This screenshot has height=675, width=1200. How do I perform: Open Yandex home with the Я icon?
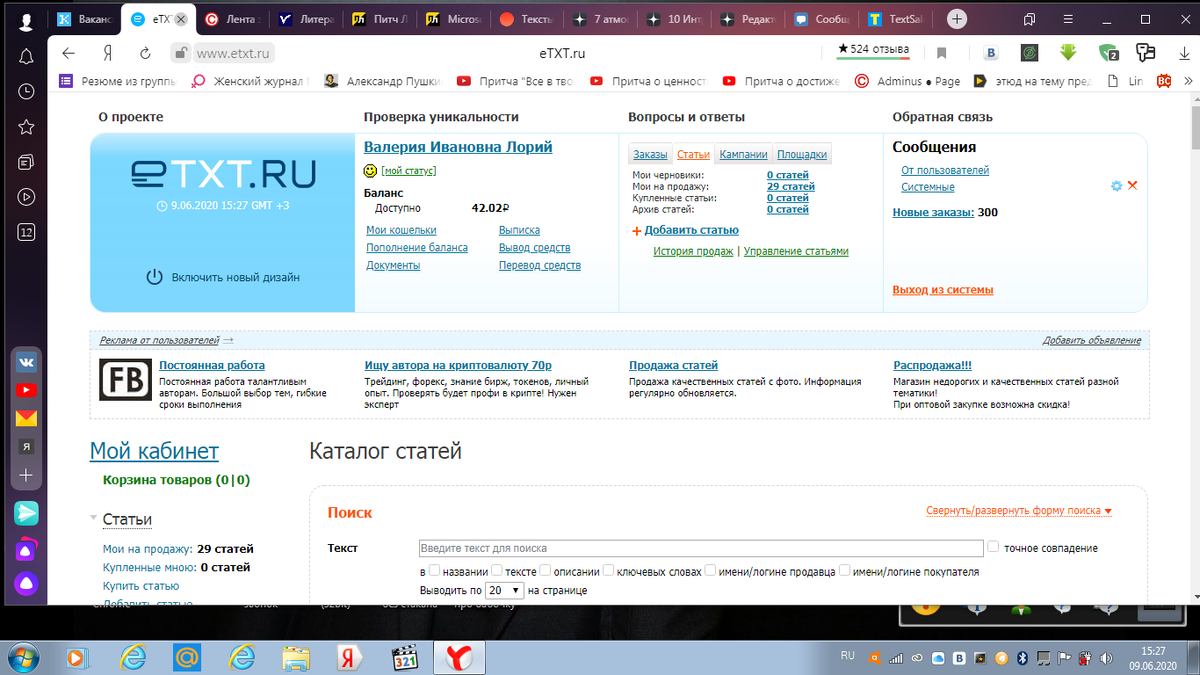(x=107, y=54)
